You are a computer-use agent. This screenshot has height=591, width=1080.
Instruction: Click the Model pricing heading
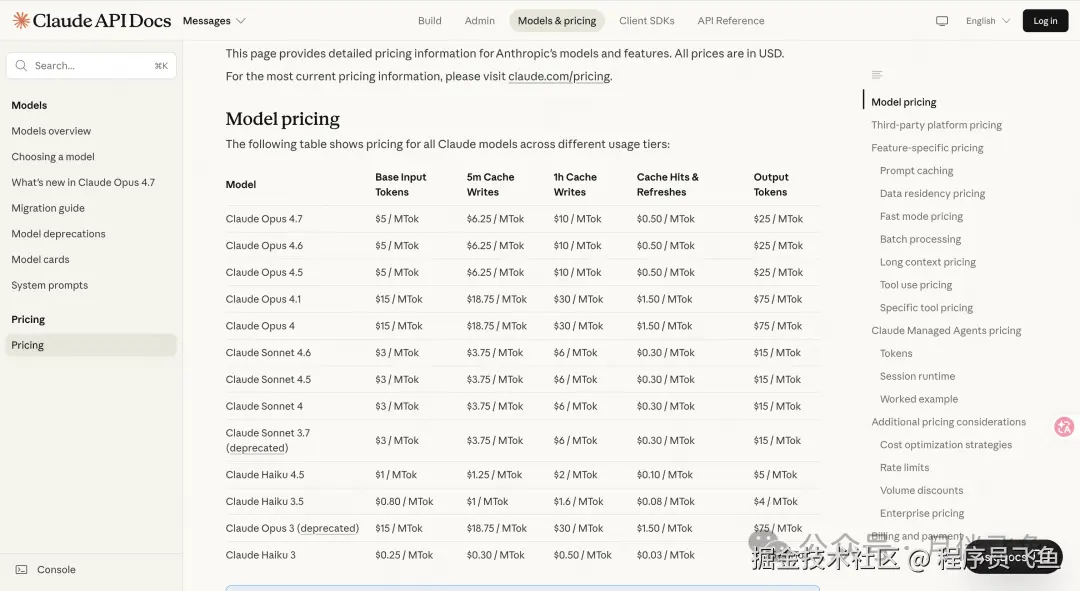(x=282, y=119)
